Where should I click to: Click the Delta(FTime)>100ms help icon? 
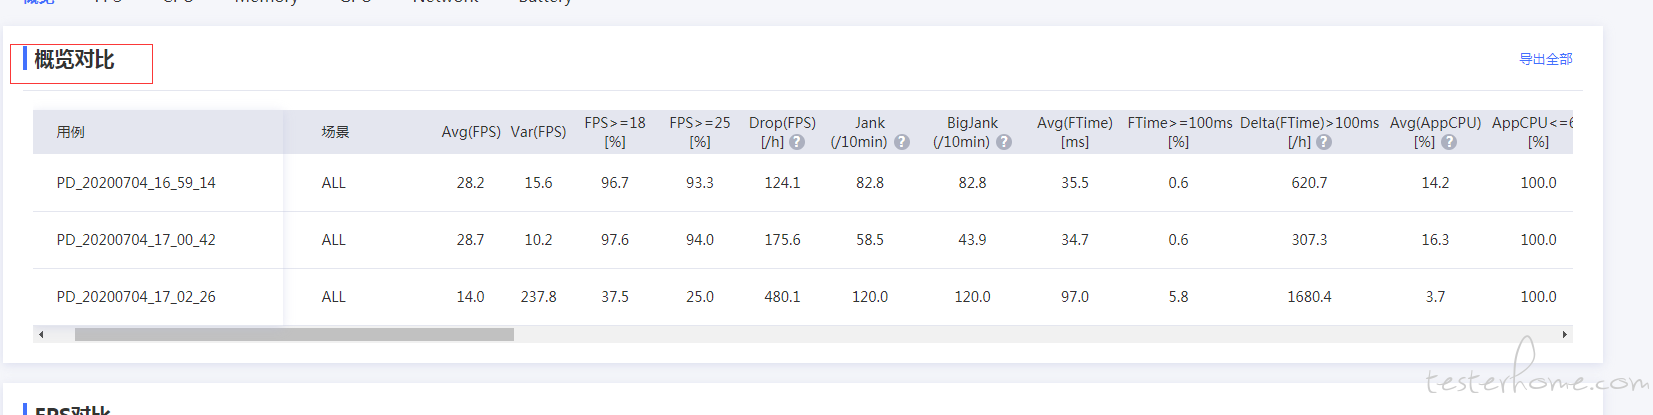(x=1324, y=142)
